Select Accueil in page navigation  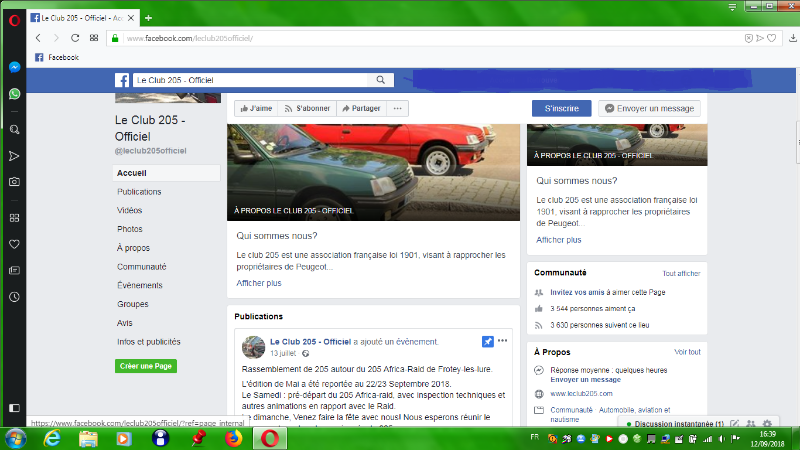(x=166, y=173)
